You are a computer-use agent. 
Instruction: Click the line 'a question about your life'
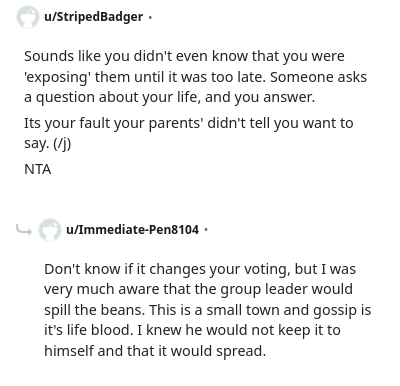click(x=169, y=98)
